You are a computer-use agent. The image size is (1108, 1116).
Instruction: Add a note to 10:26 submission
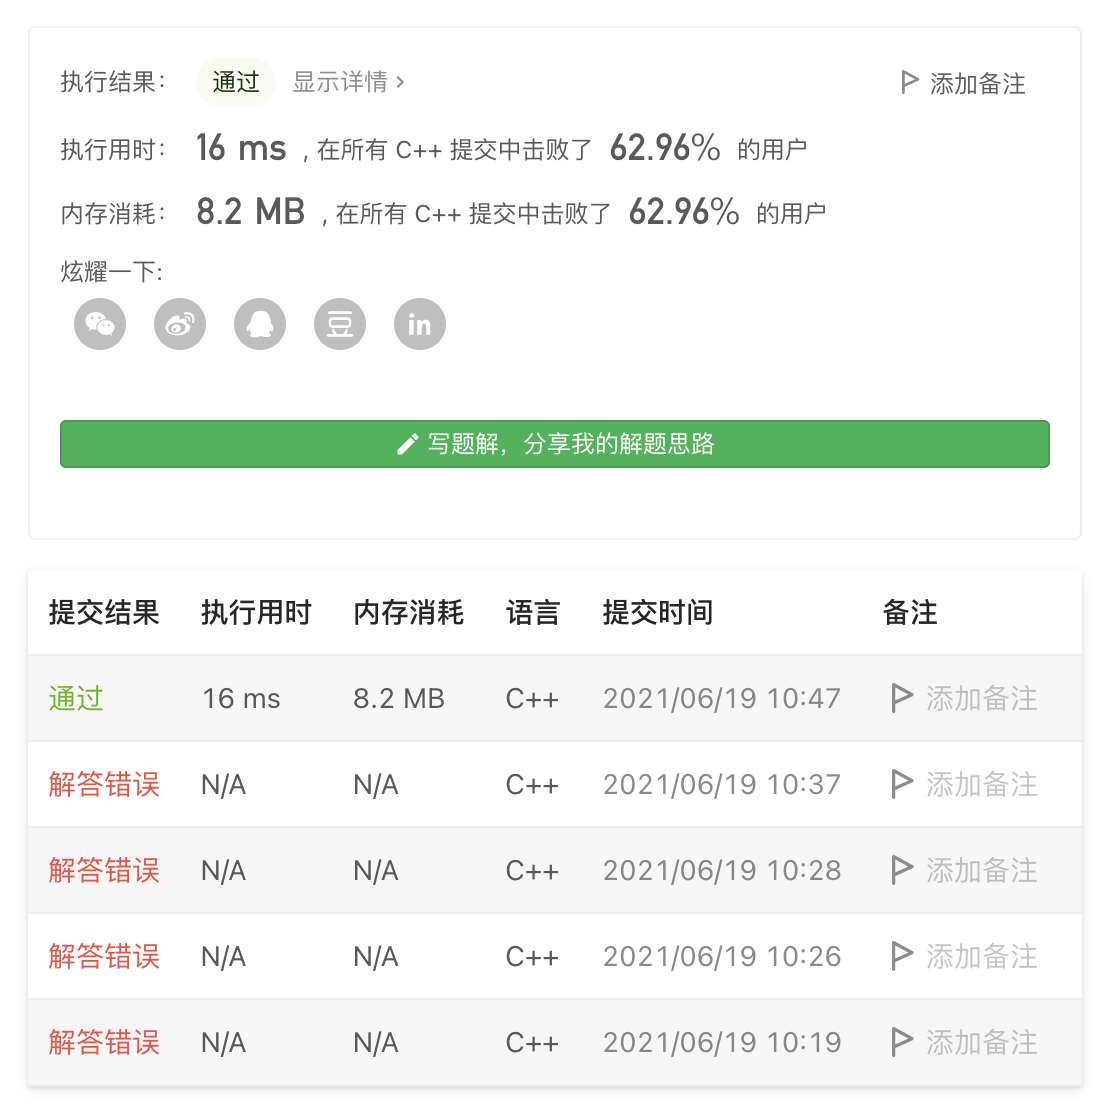pos(980,956)
